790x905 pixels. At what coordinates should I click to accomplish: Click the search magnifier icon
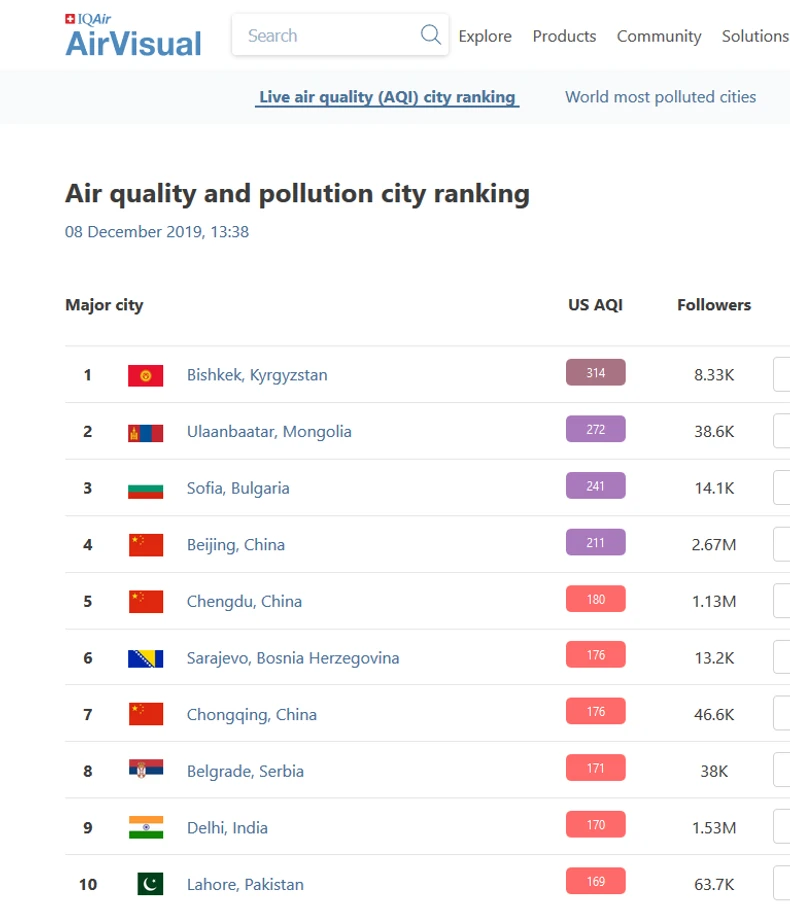coord(431,35)
